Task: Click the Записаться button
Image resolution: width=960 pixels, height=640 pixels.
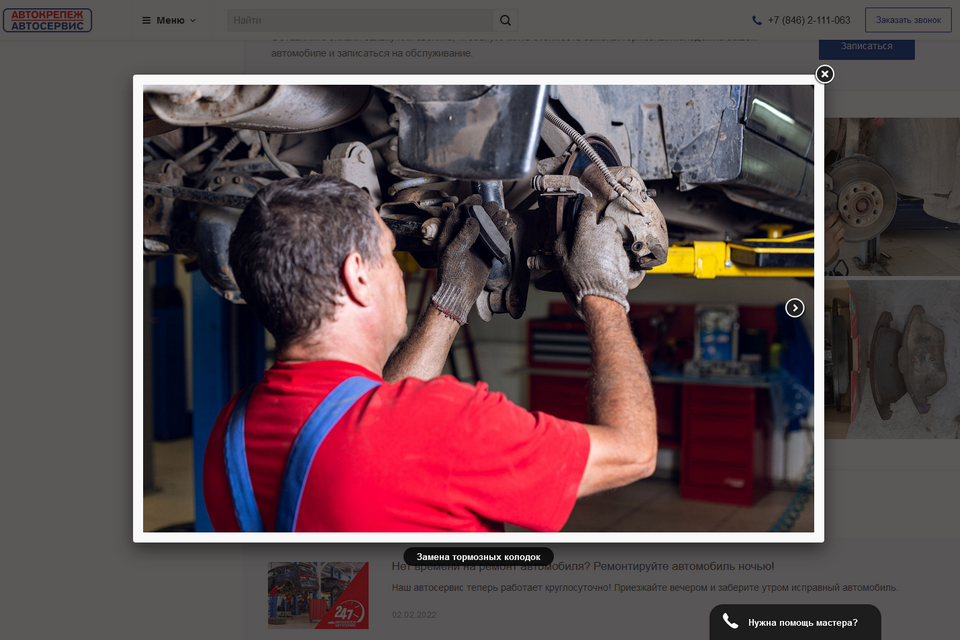Action: coord(866,47)
